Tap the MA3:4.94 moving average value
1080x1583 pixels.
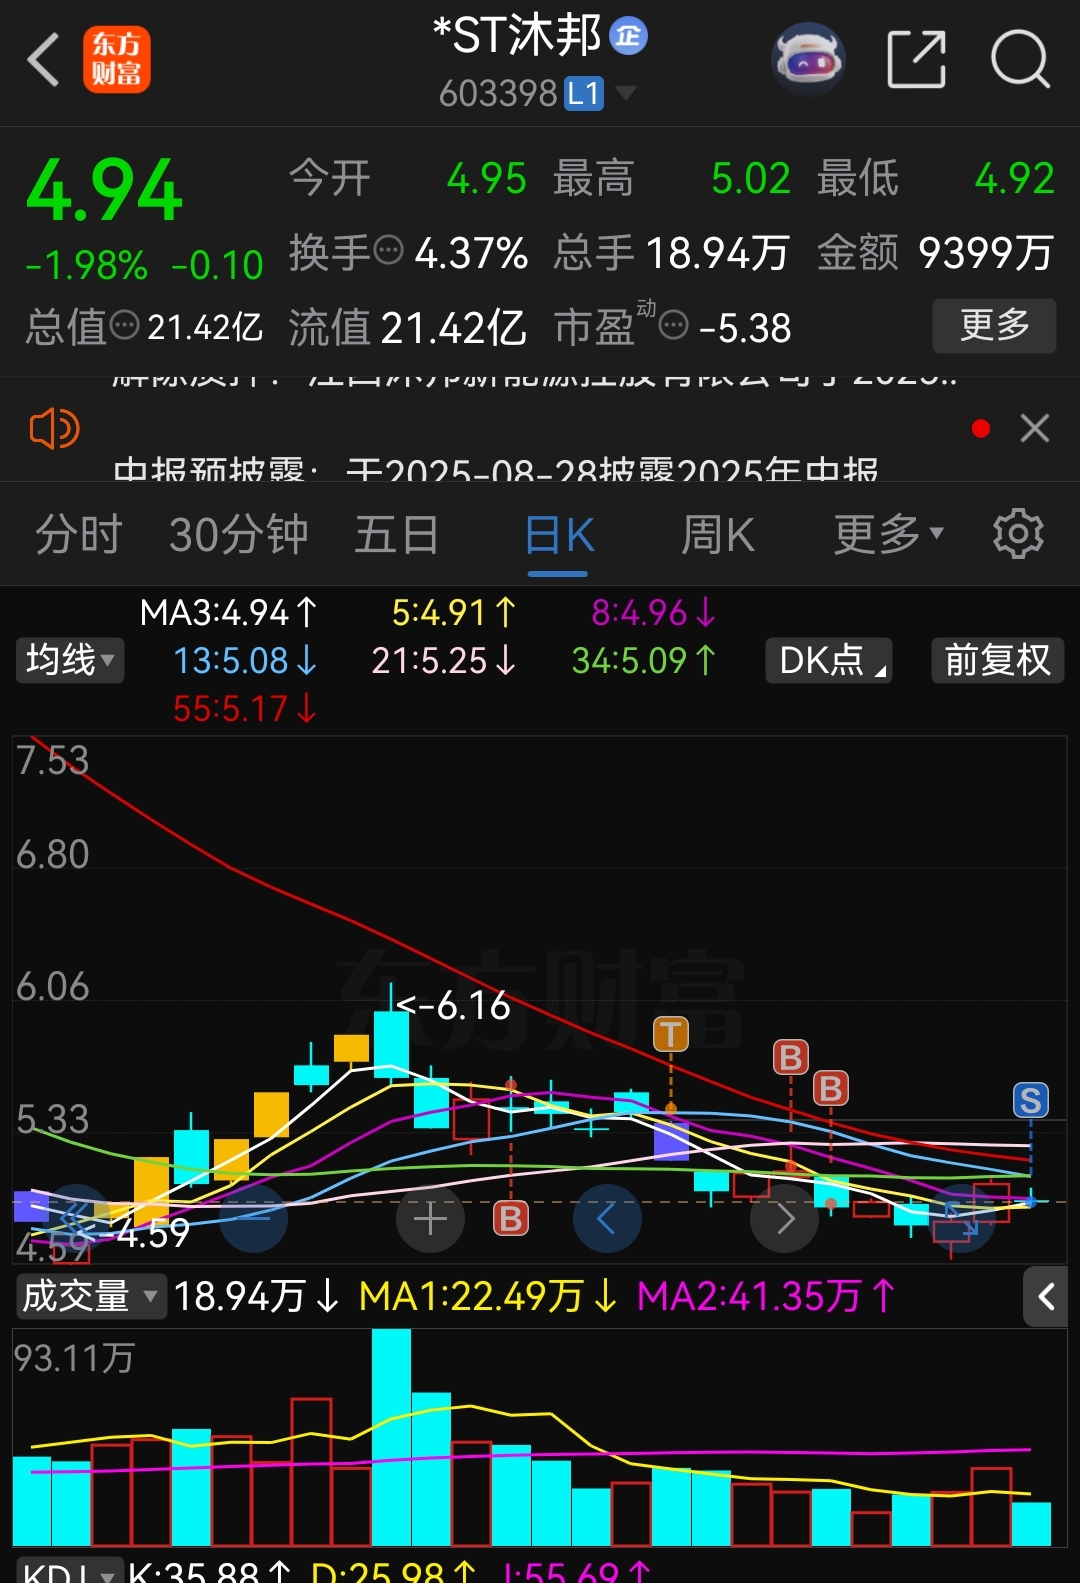coord(229,612)
